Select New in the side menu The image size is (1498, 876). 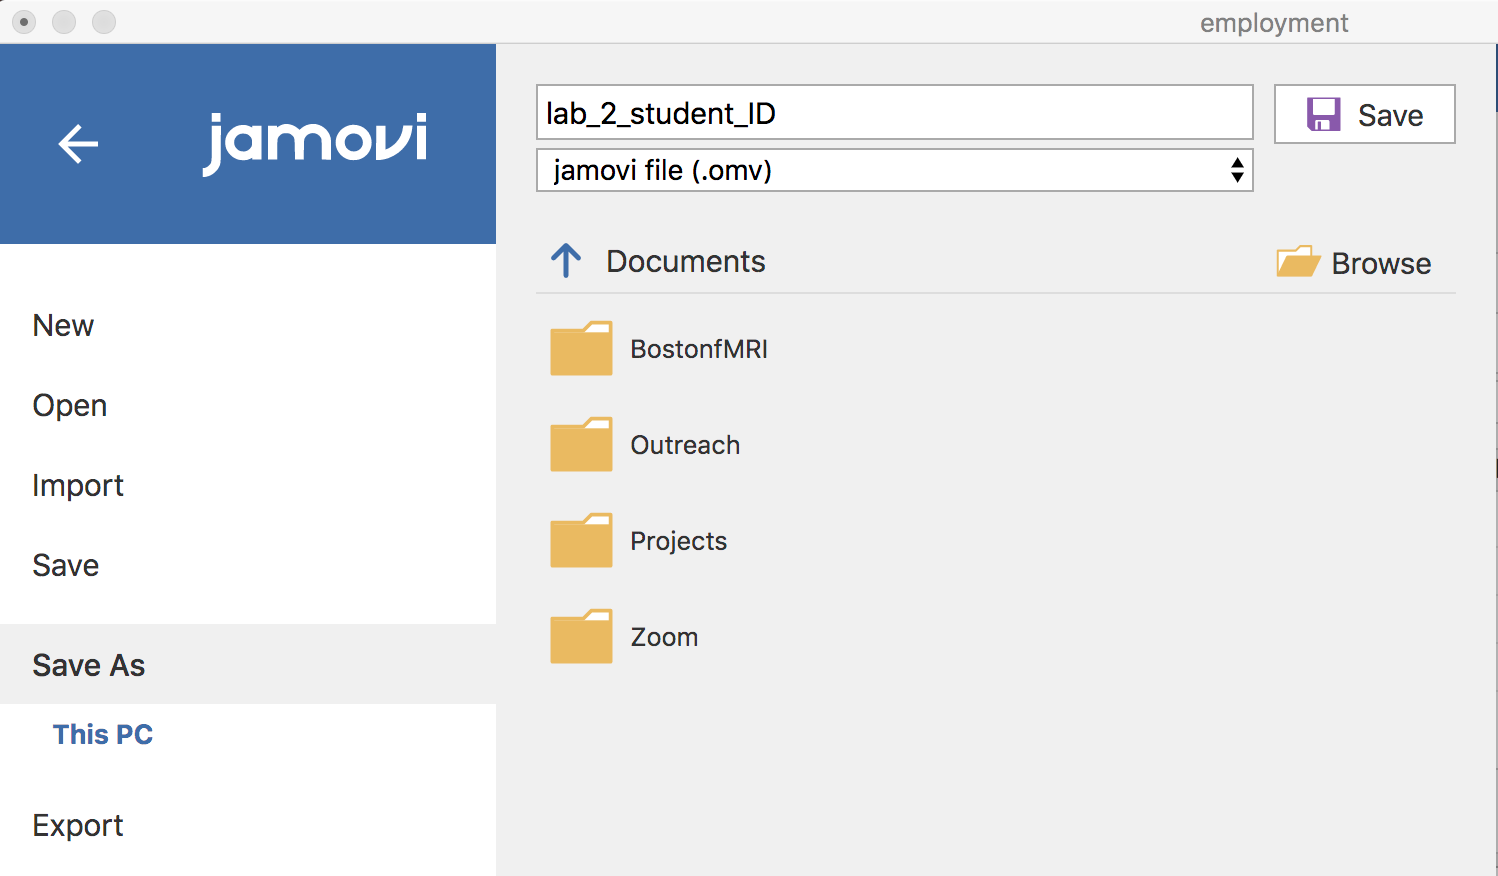click(x=63, y=325)
